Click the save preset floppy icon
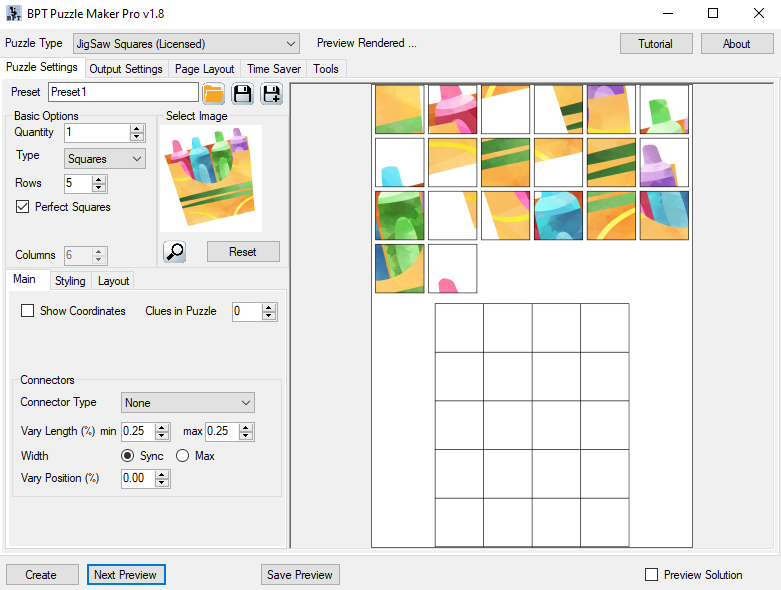This screenshot has width=781, height=590. (242, 94)
